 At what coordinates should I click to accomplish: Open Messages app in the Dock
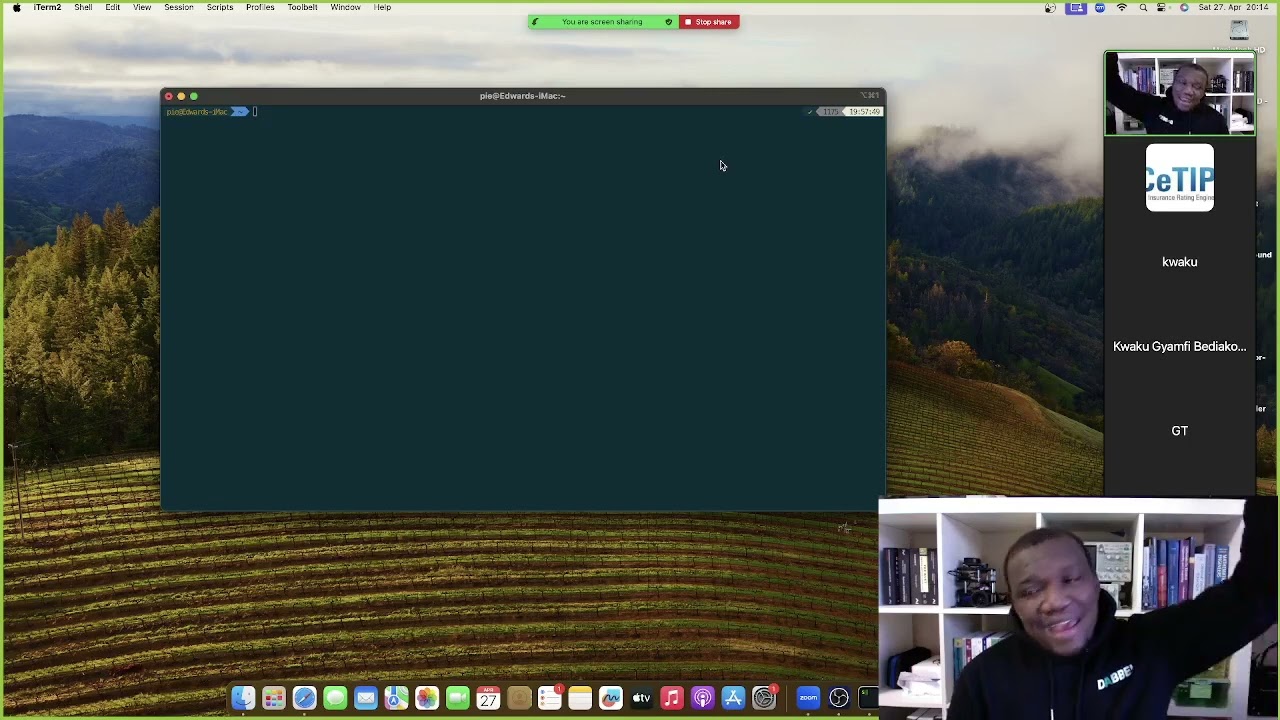[x=335, y=698]
